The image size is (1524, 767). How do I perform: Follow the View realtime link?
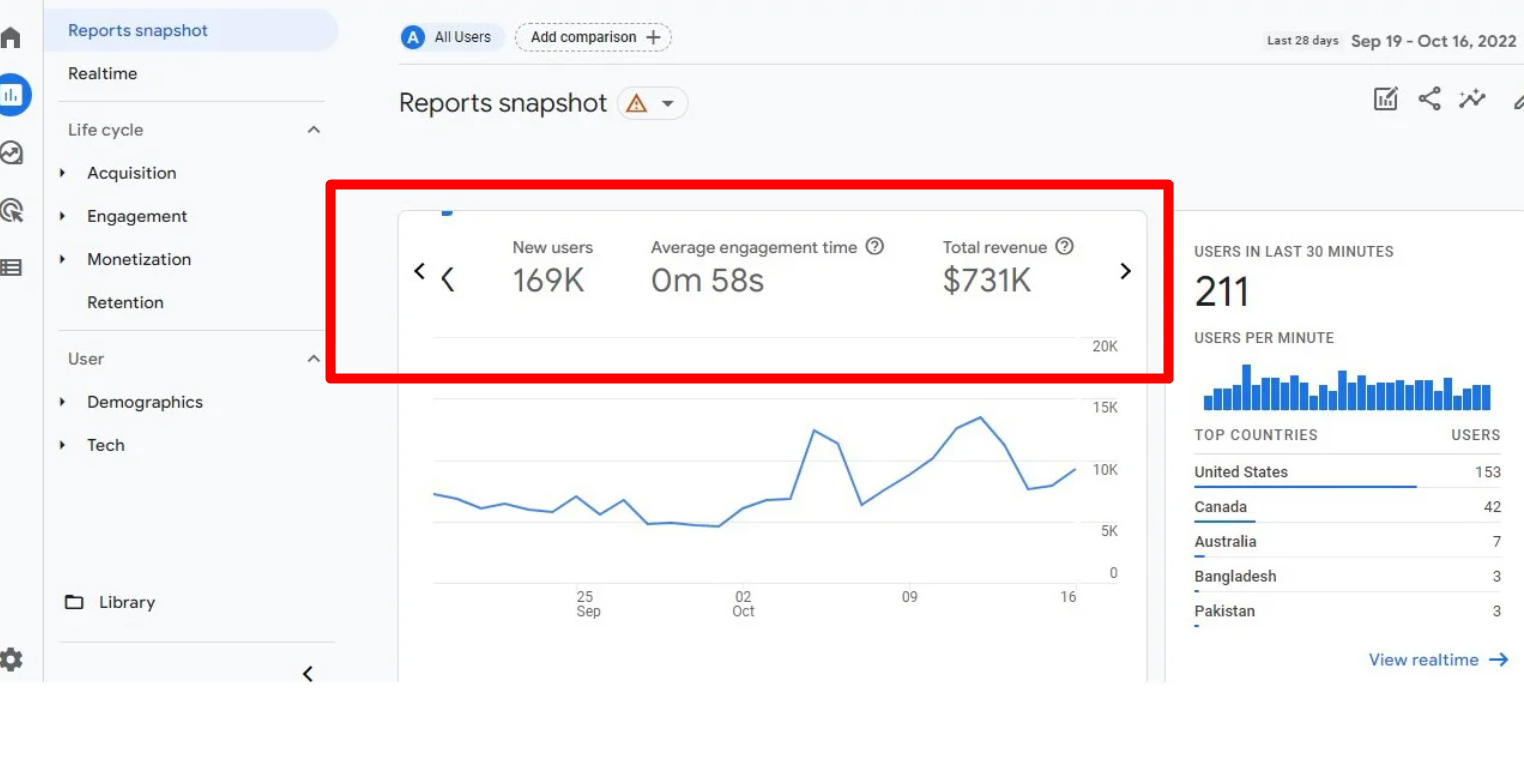(1437, 660)
